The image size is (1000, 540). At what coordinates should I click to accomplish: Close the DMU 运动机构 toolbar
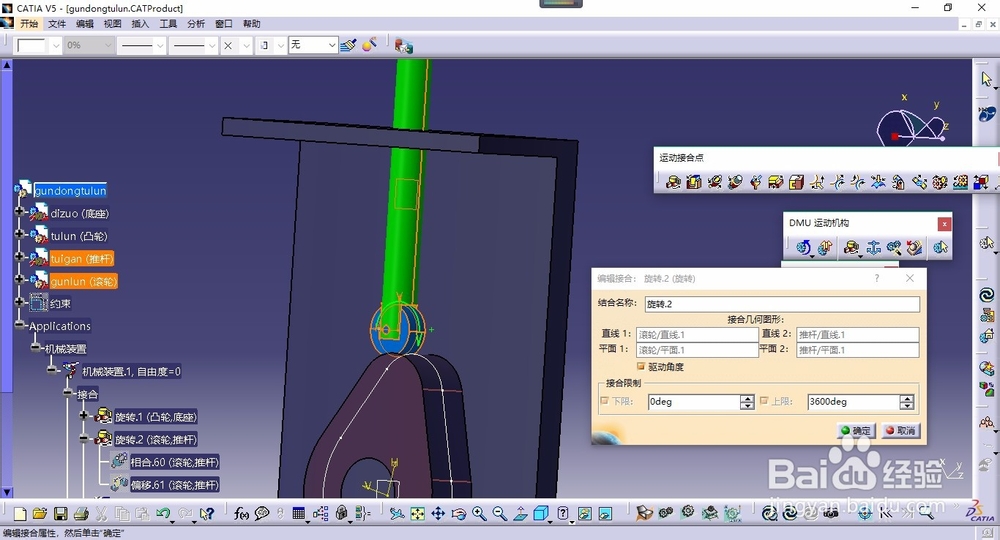pyautogui.click(x=944, y=224)
